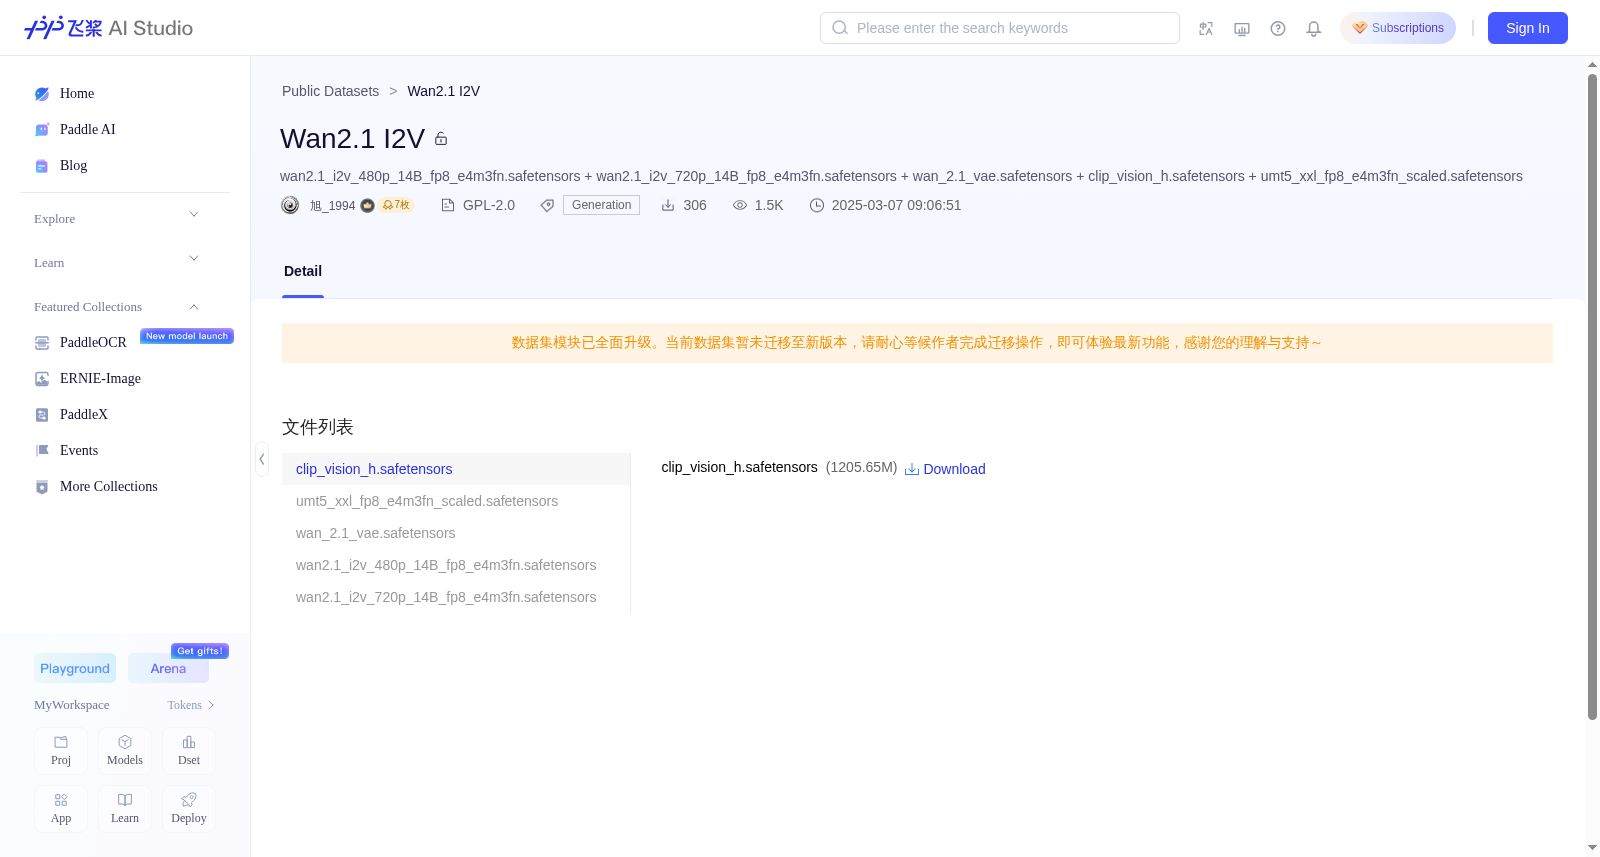Click the author avatar of 旭_1994
Image resolution: width=1600 pixels, height=857 pixels.
(x=290, y=205)
